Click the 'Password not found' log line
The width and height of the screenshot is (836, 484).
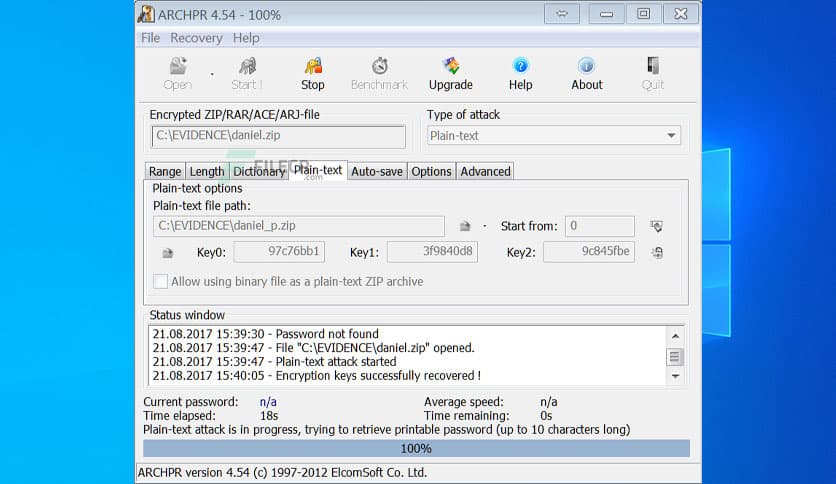pos(266,334)
